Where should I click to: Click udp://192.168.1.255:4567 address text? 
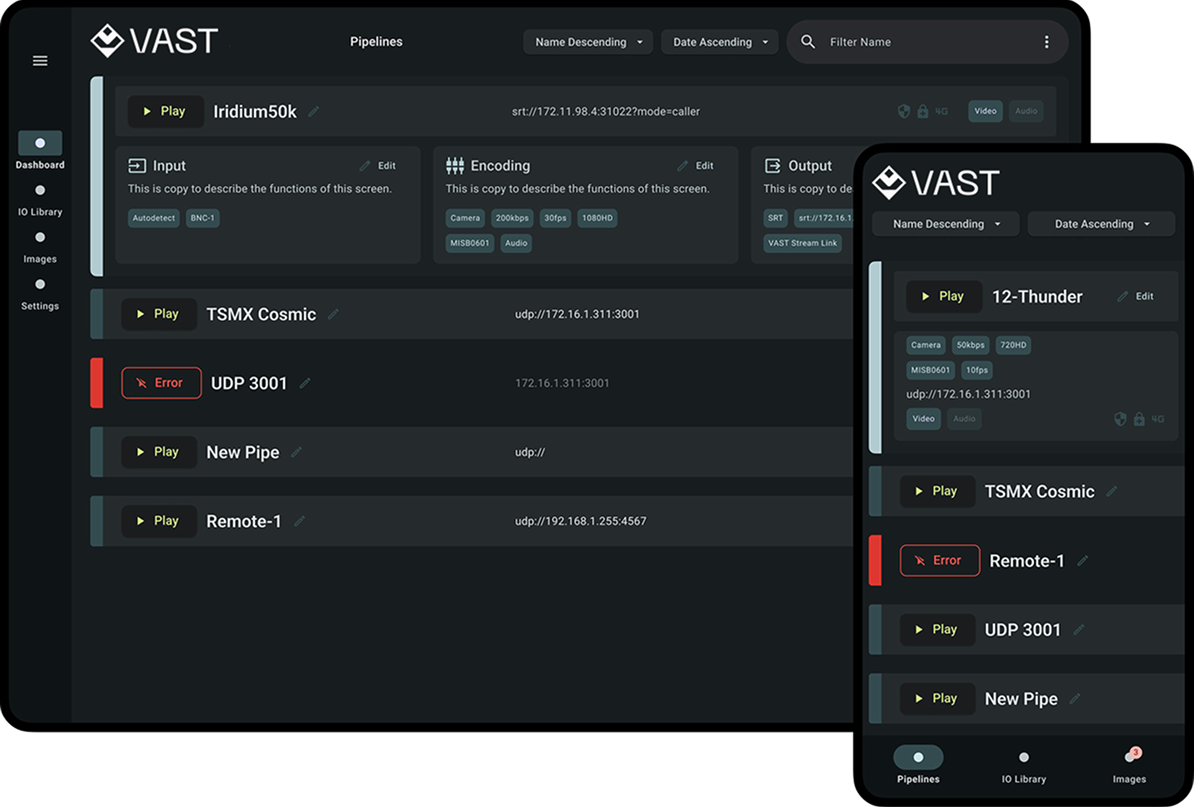pyautogui.click(x=580, y=522)
